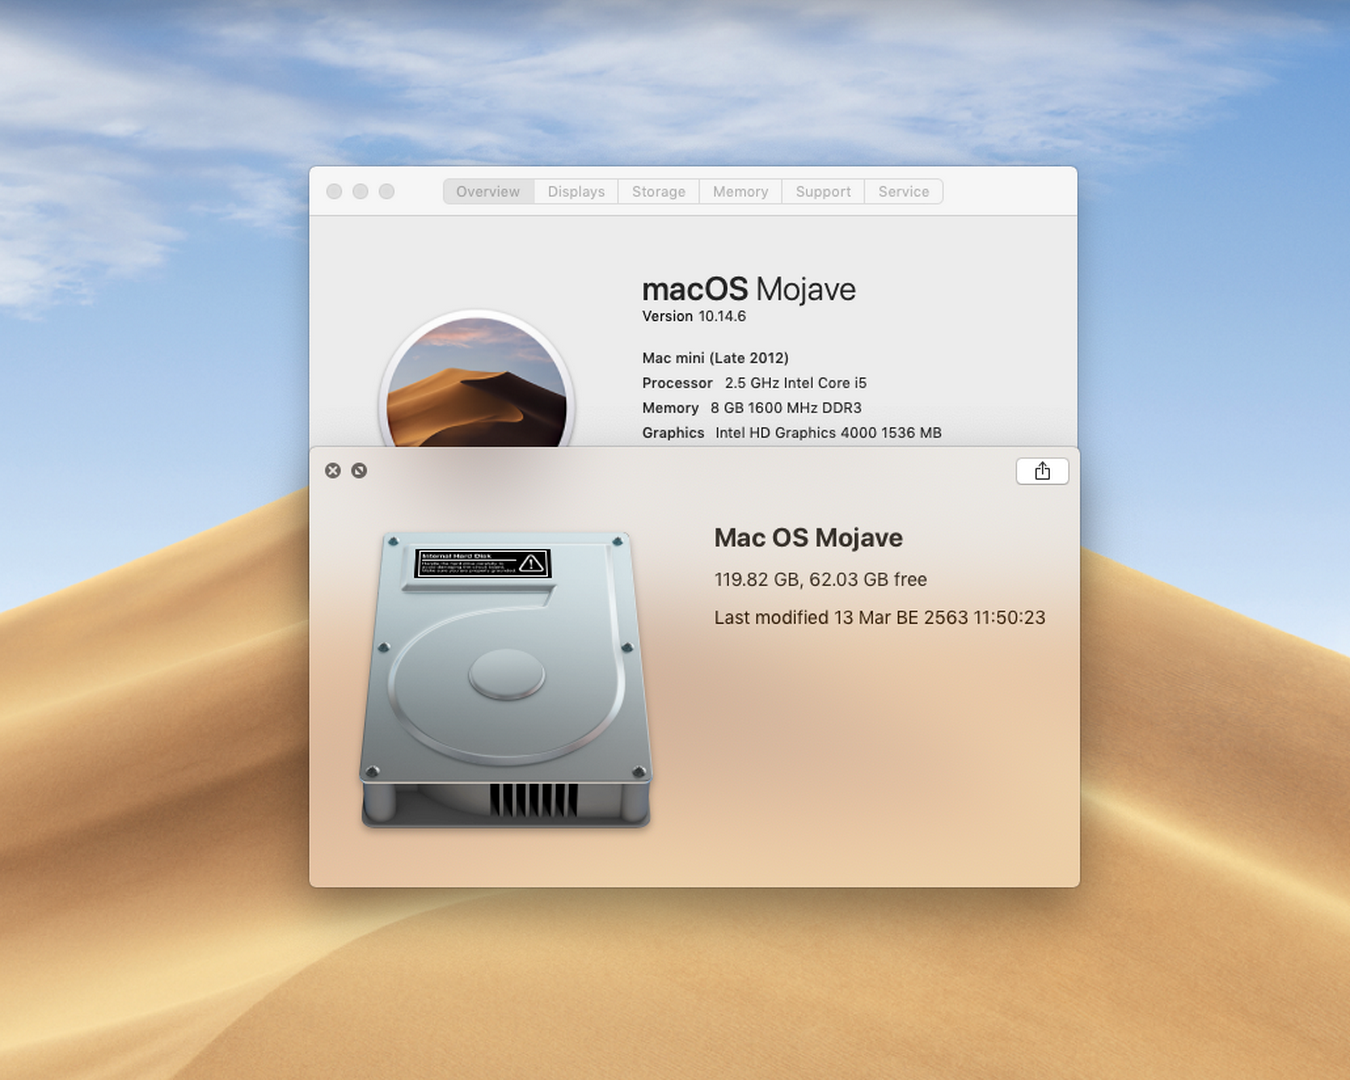The height and width of the screenshot is (1080, 1350).
Task: Open the Service tab
Action: click(904, 192)
